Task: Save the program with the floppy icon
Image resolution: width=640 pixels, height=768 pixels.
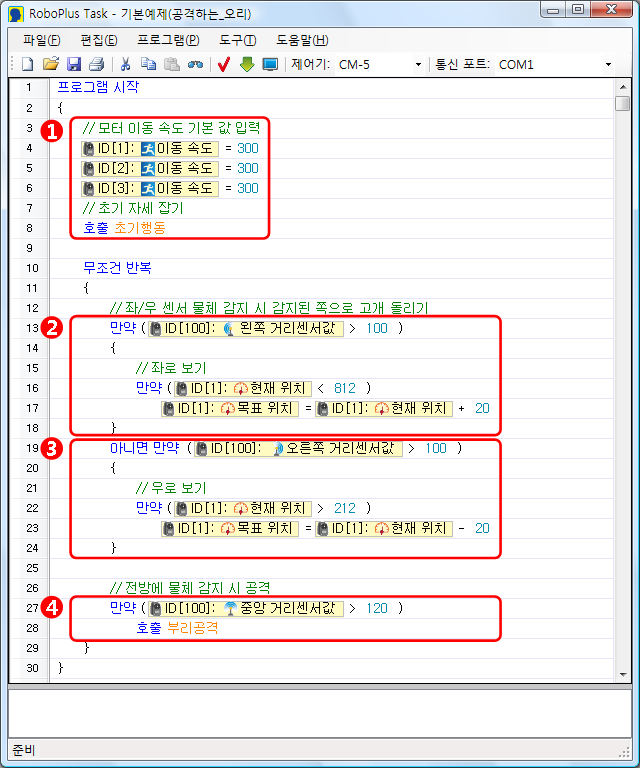Action: coord(73,64)
